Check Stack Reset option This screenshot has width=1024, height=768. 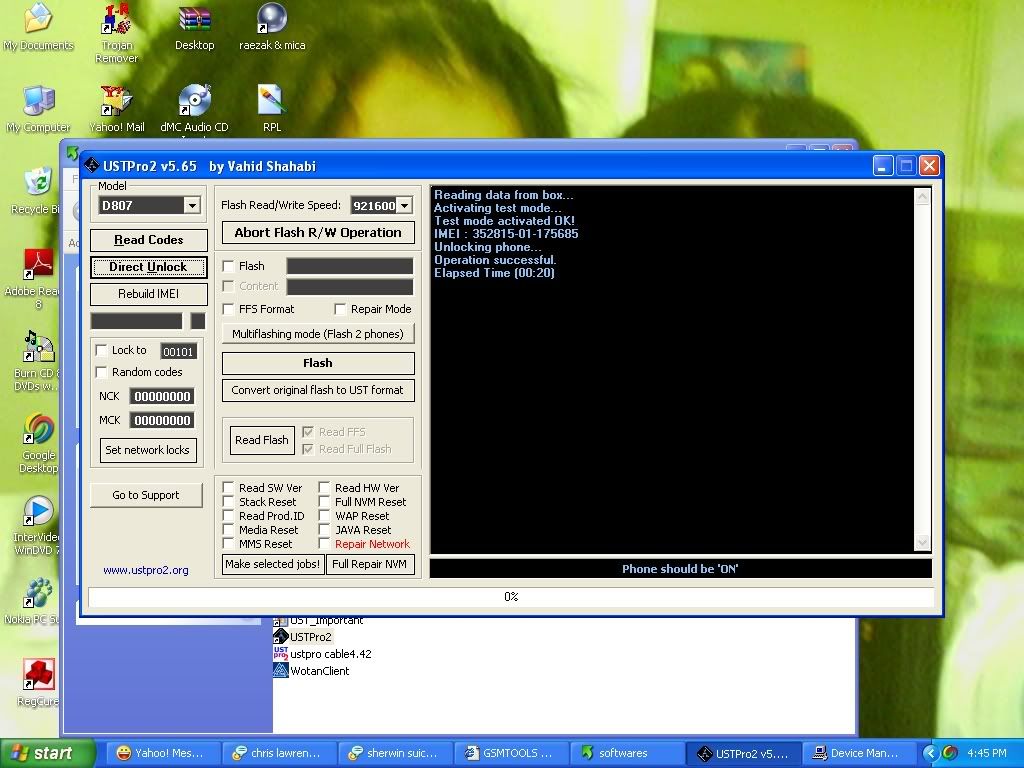point(229,502)
